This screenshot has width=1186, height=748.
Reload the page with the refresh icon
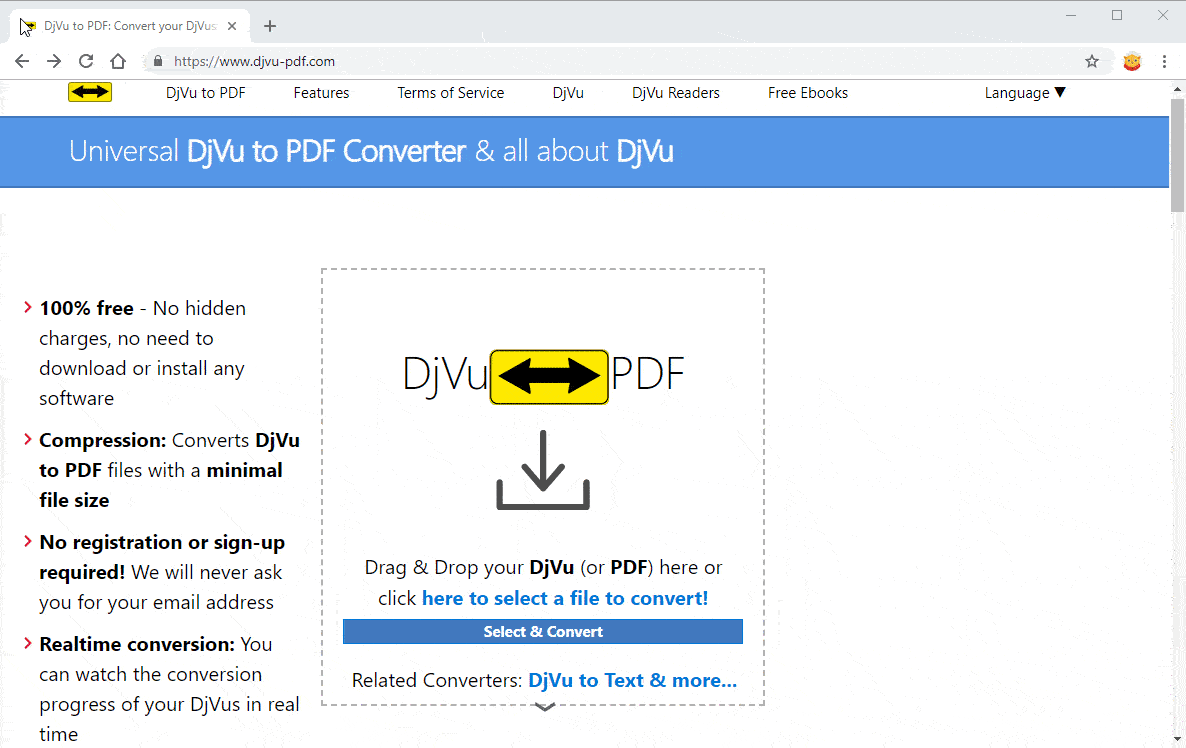point(85,61)
